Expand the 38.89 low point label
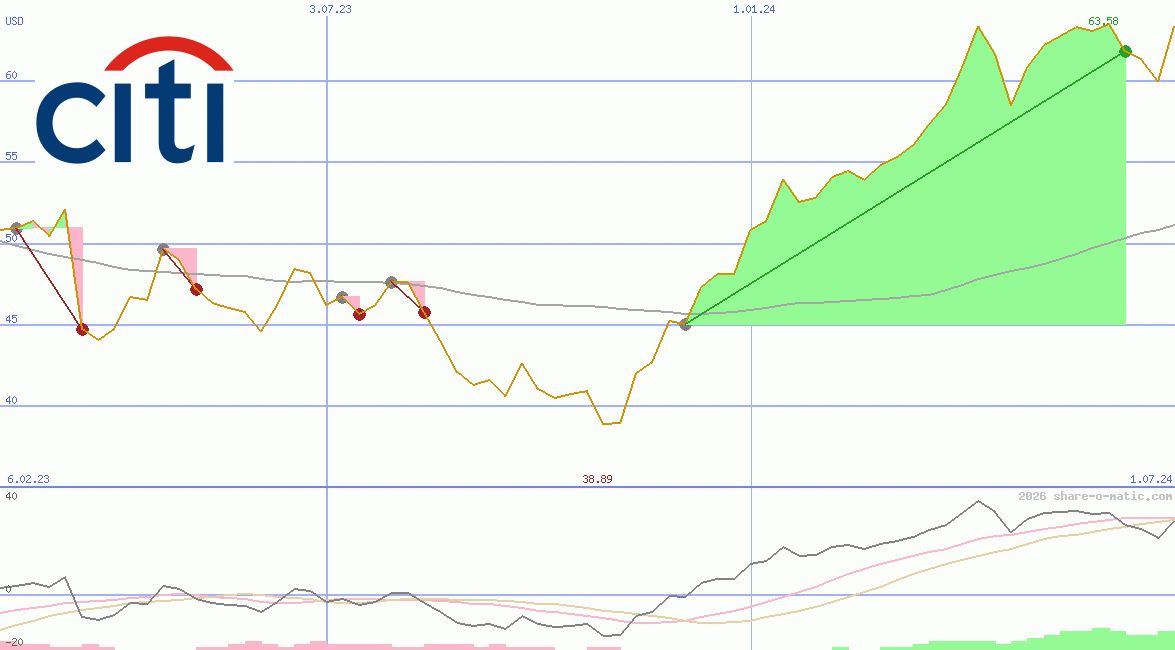Screen dimensions: 1175x650 click(x=596, y=479)
